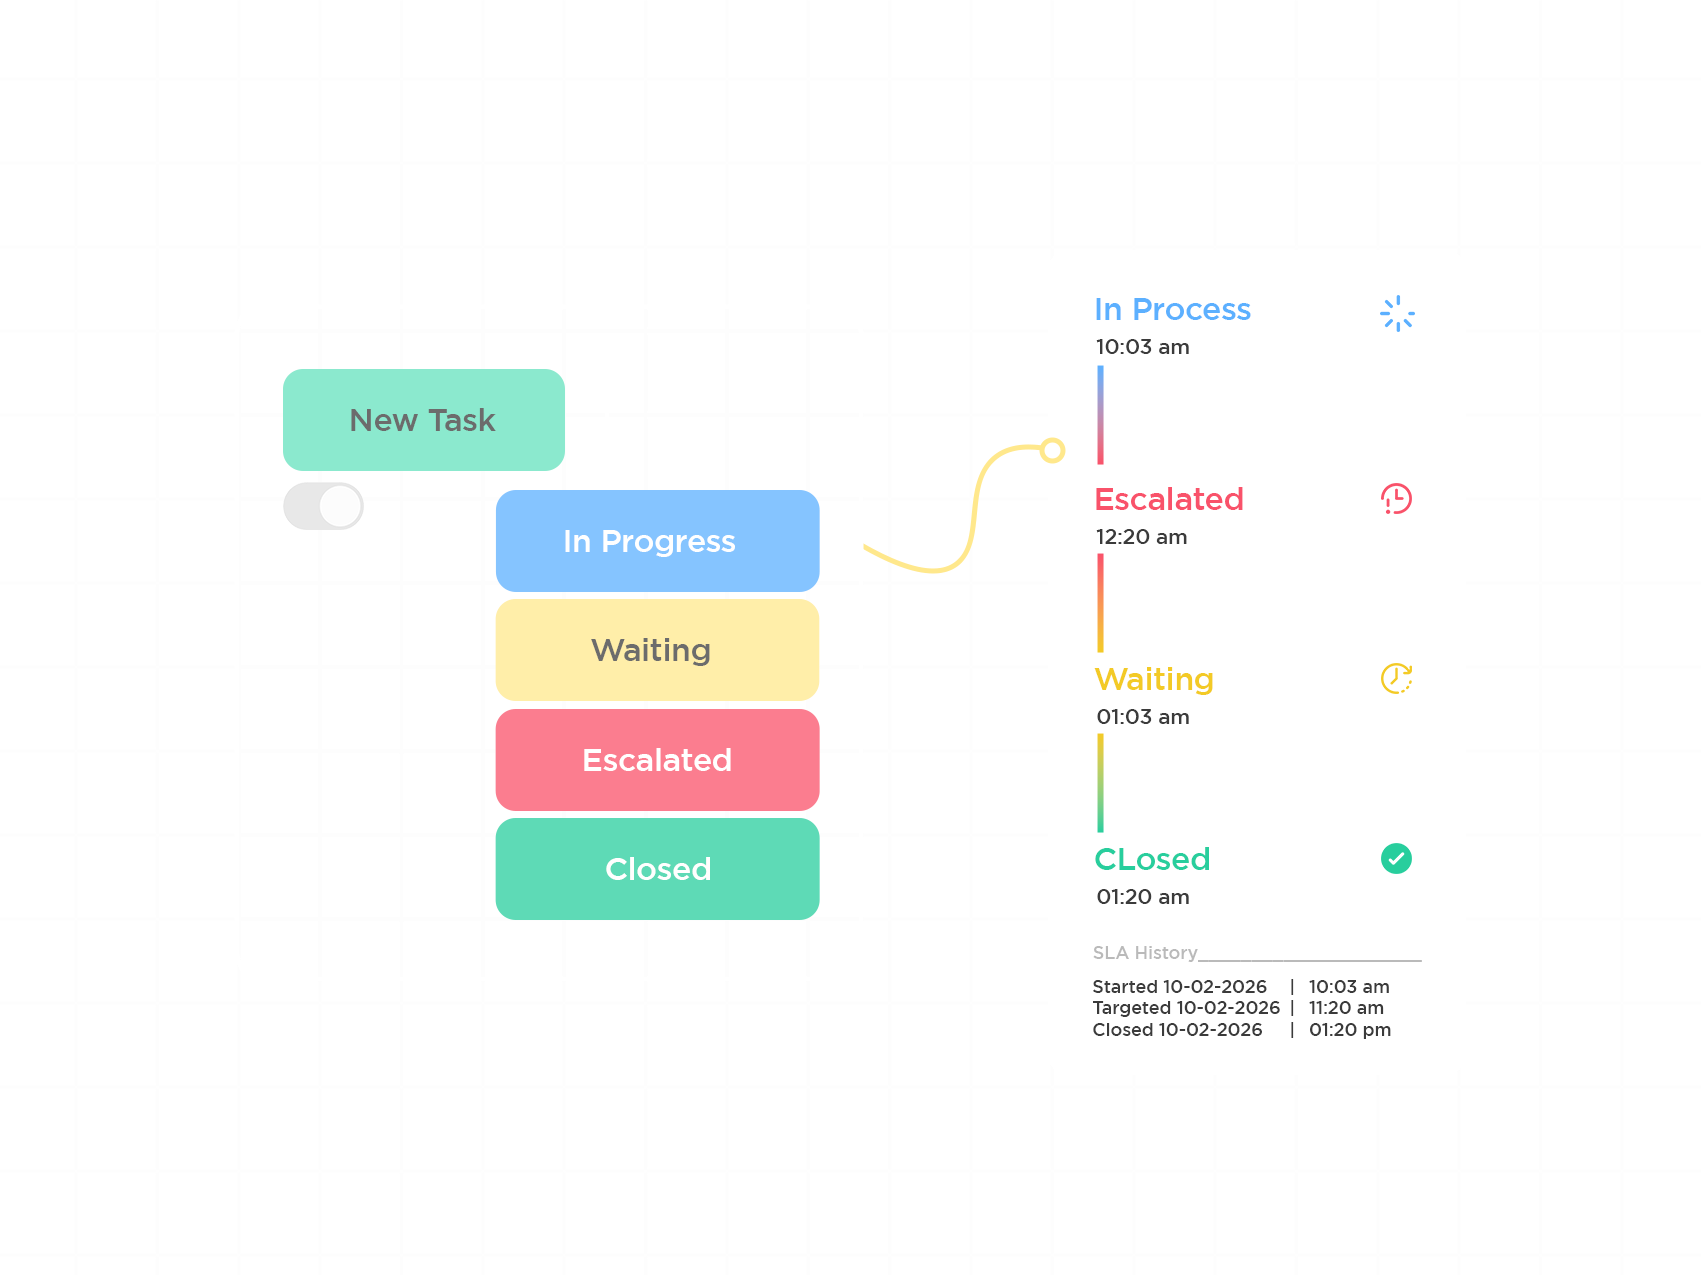The image size is (1701, 1275).
Task: Click the SLA History section label
Action: tap(1145, 953)
